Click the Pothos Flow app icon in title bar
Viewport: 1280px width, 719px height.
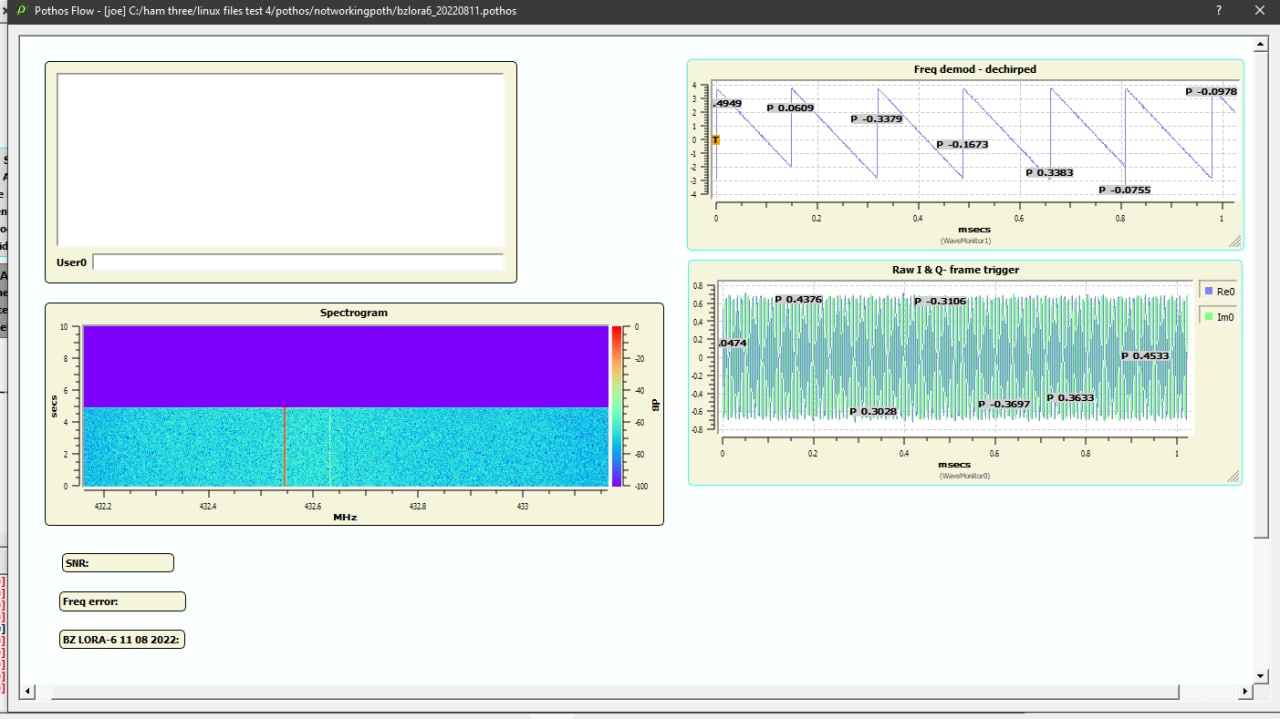[x=21, y=10]
